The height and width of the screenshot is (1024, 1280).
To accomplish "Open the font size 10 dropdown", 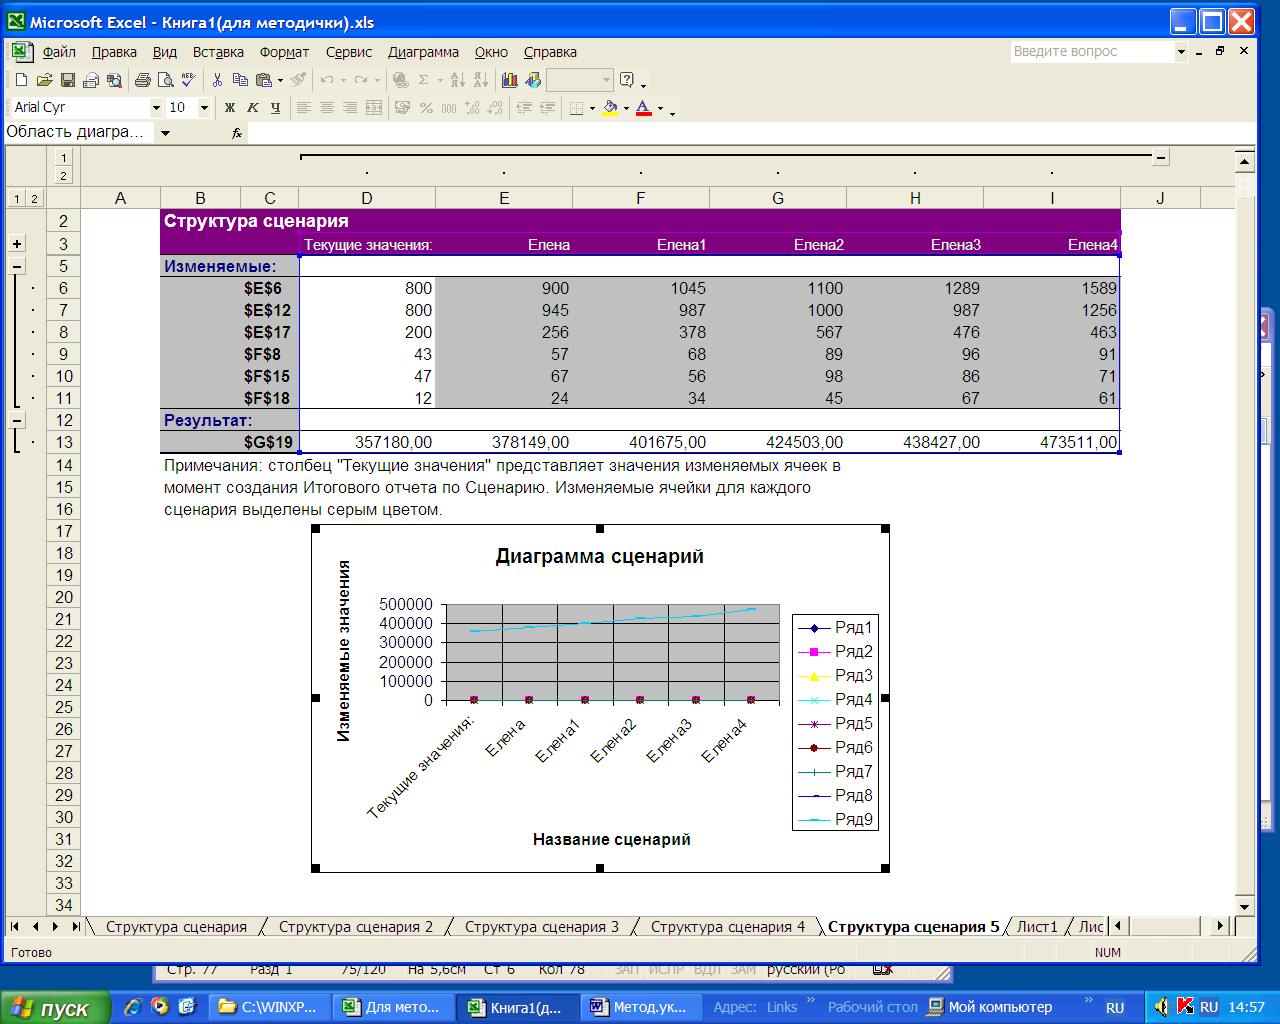I will point(204,108).
